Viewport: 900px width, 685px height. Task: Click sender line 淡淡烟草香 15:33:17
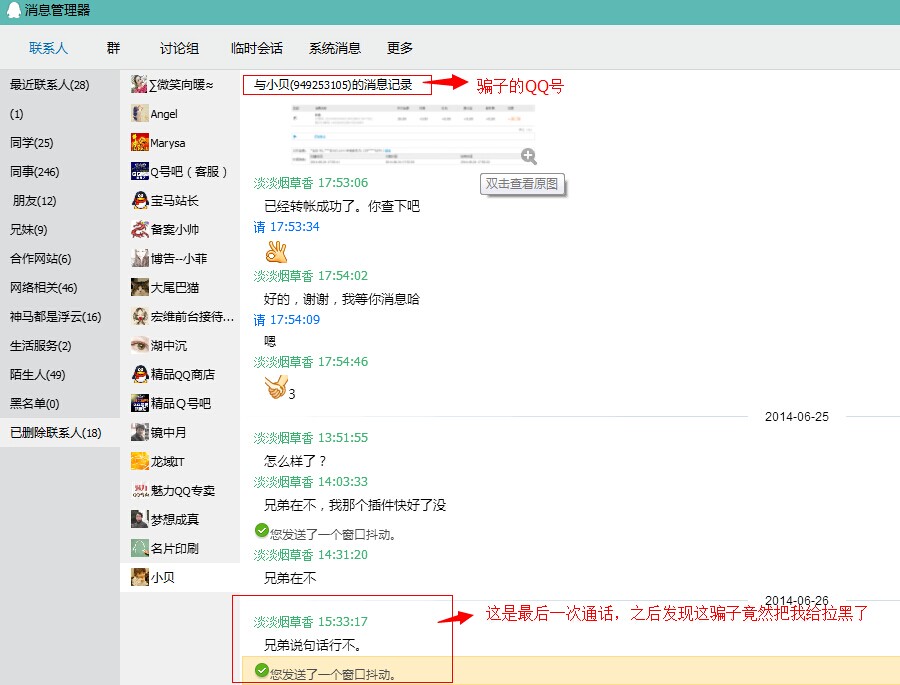click(x=311, y=622)
